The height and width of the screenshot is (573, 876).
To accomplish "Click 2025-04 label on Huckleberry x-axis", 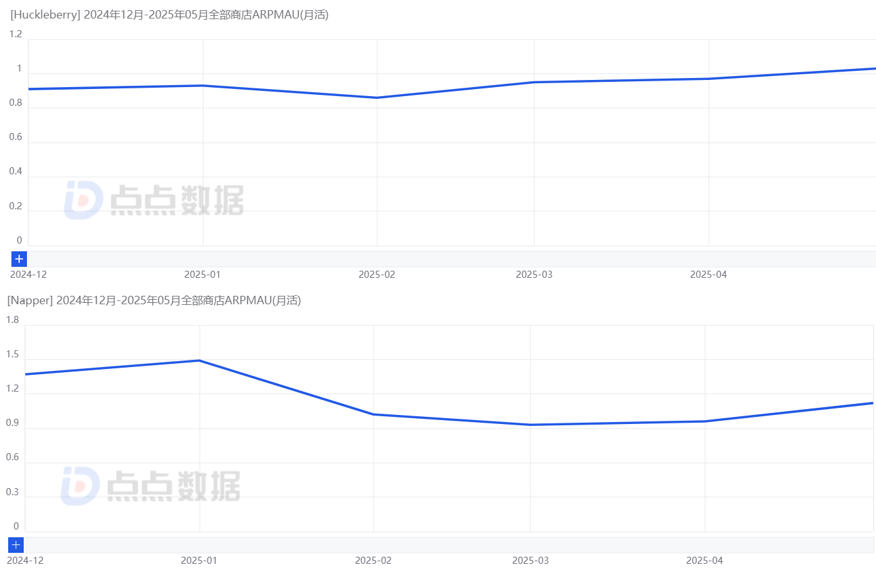I will tap(708, 274).
